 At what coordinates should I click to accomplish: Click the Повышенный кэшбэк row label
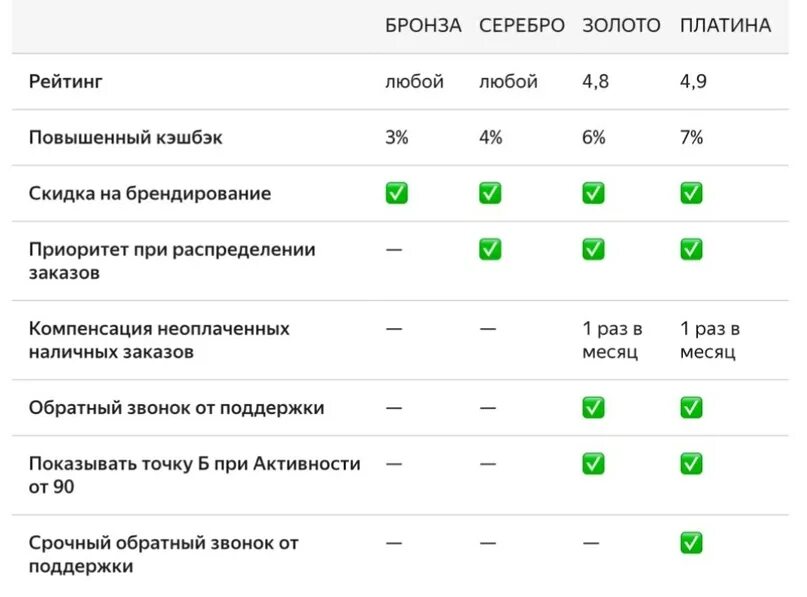point(126,137)
